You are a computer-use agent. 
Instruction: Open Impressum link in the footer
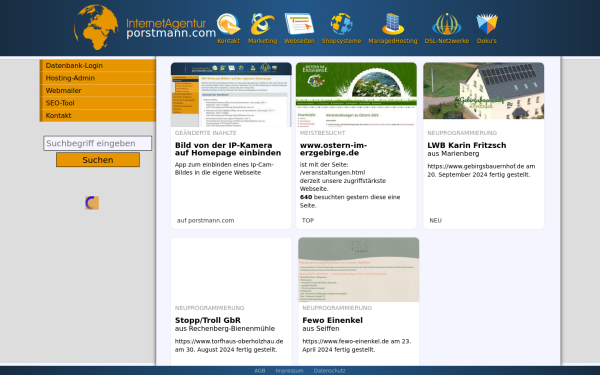pos(289,371)
